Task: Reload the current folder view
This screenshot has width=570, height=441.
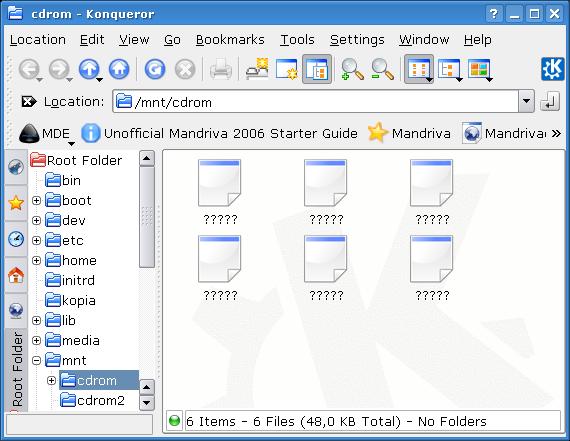Action: point(155,69)
